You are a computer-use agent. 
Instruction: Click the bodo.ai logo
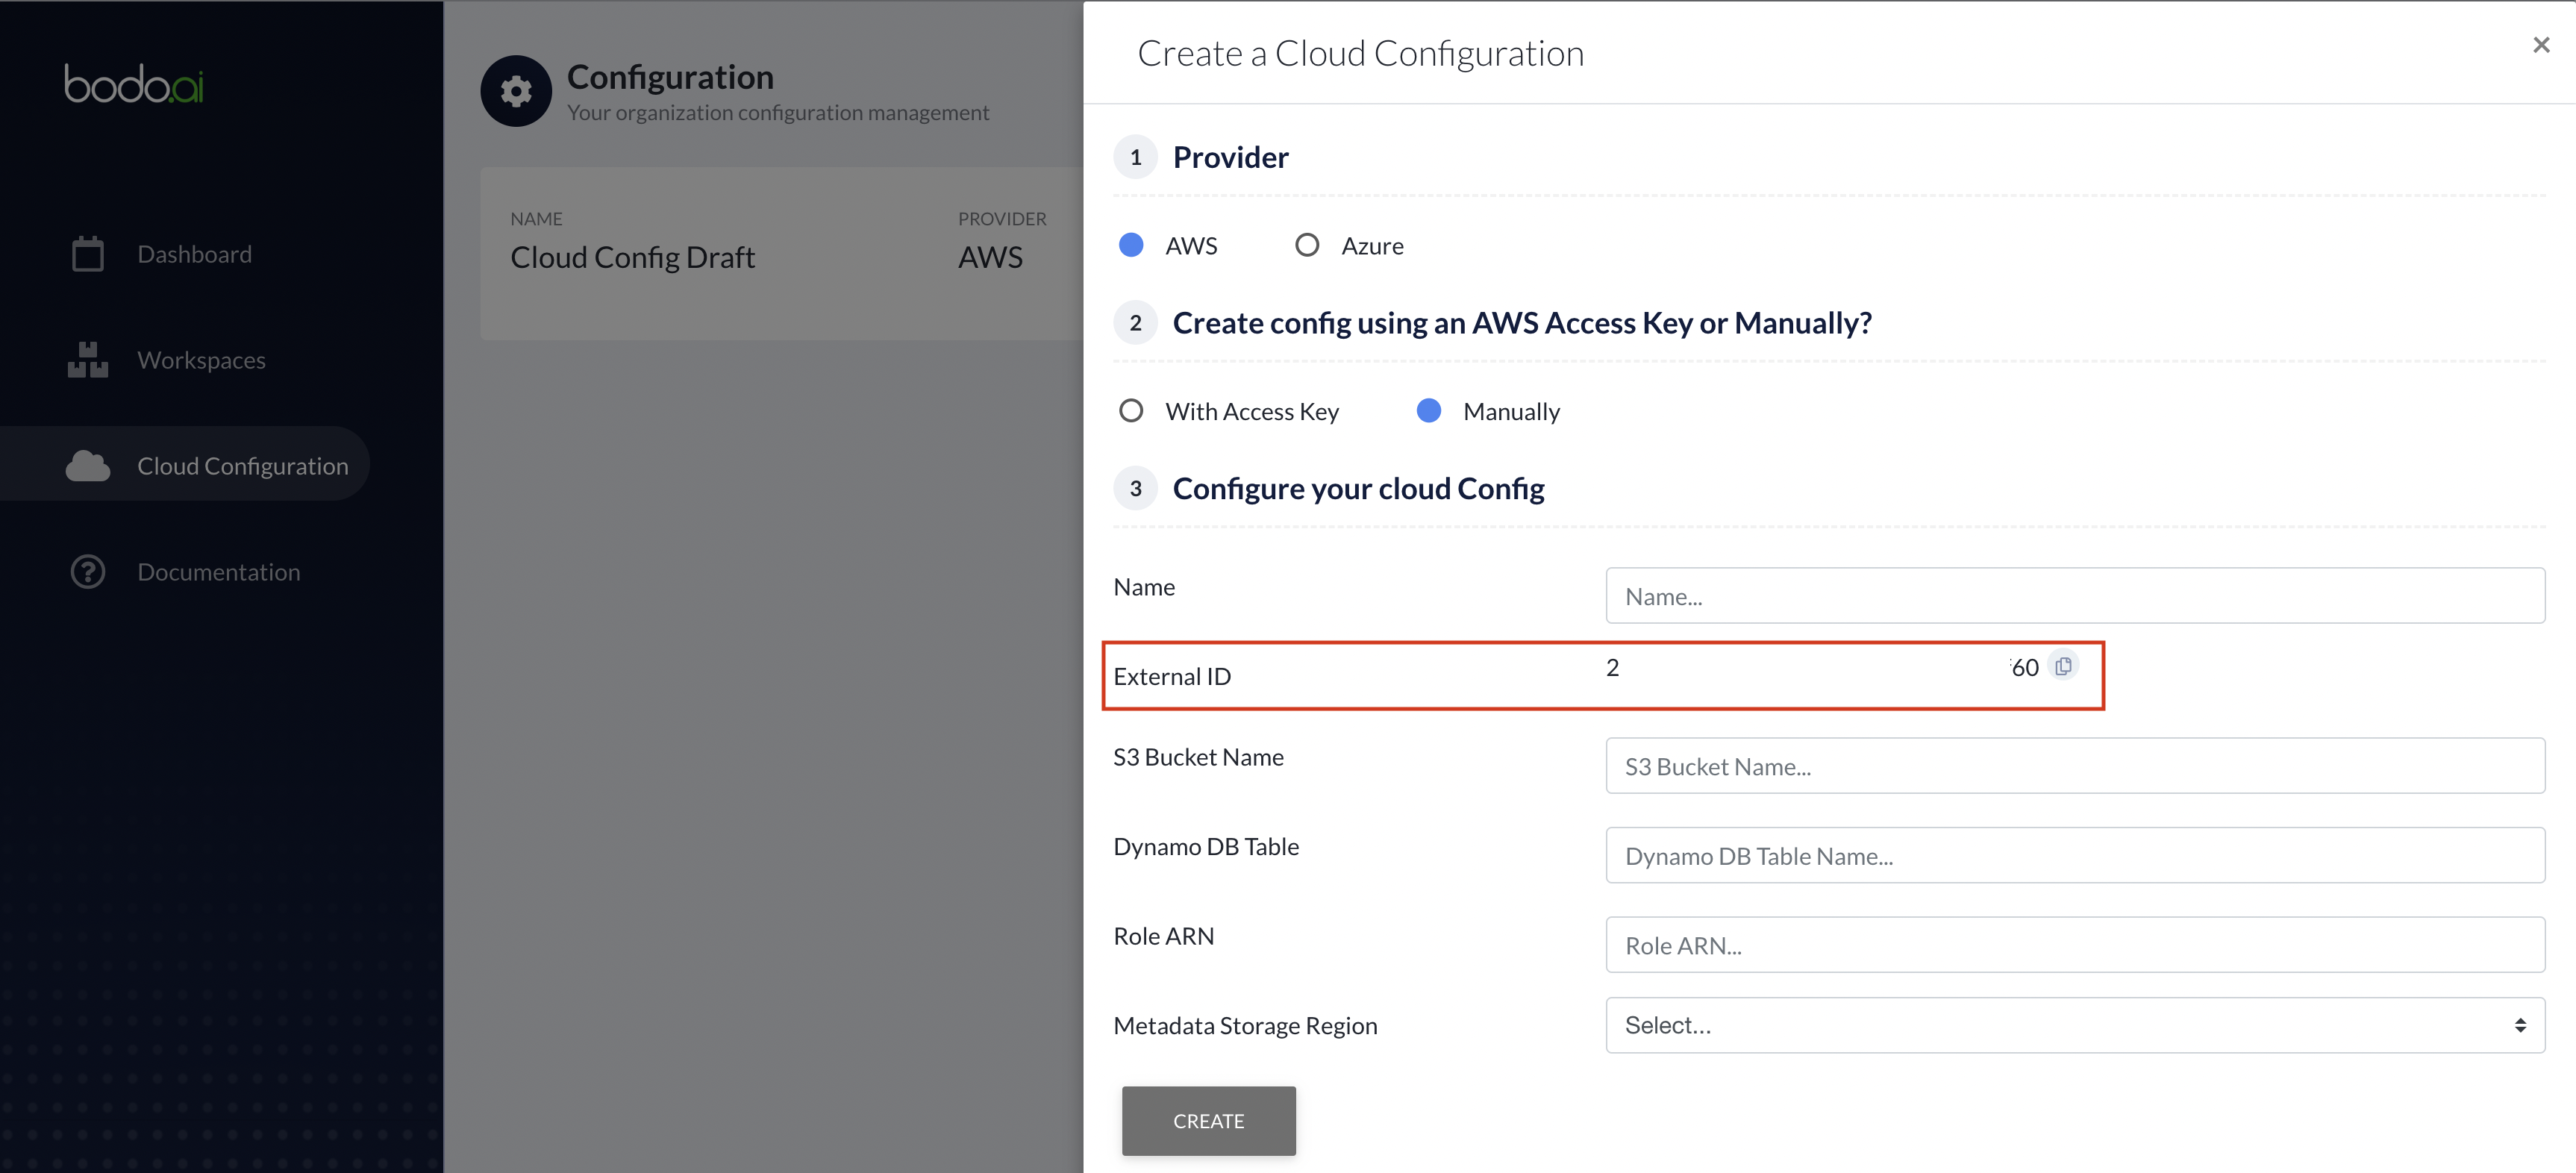click(x=134, y=84)
